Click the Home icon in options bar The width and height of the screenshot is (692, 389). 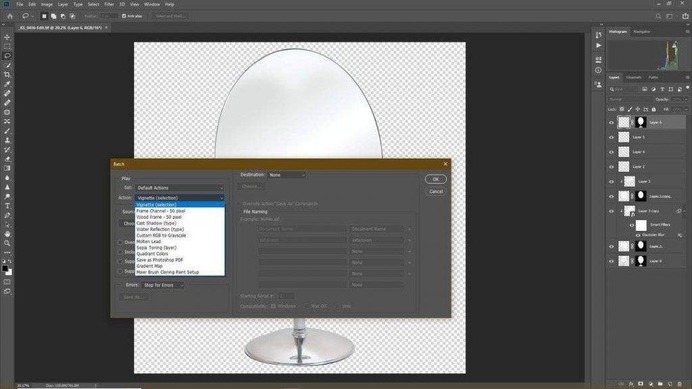(10, 16)
